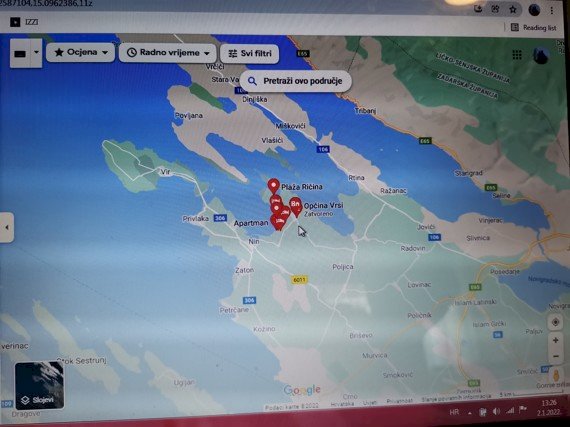The width and height of the screenshot is (570, 427).
Task: Open the Ocjena rating filter dropdown
Action: coord(81,52)
